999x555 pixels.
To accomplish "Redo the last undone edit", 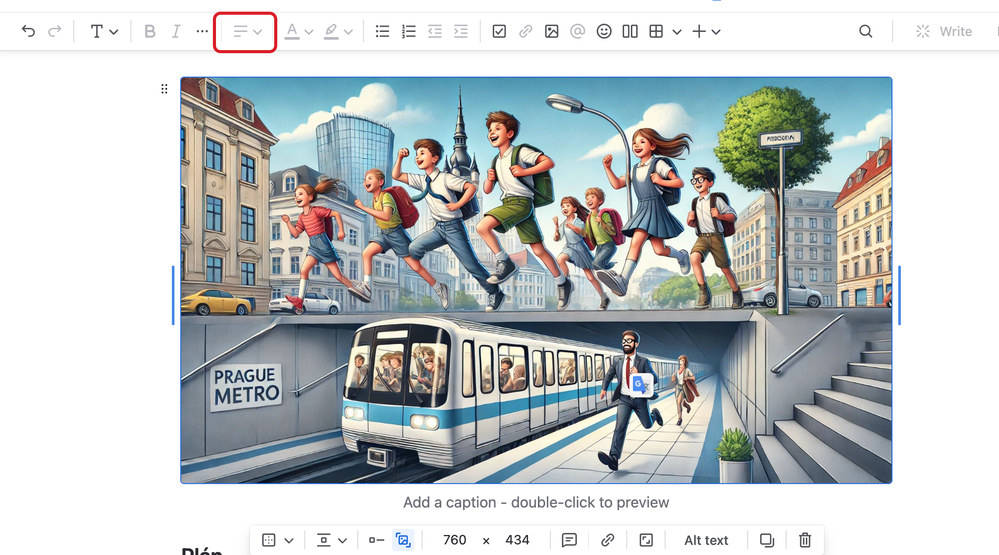I will click(55, 31).
